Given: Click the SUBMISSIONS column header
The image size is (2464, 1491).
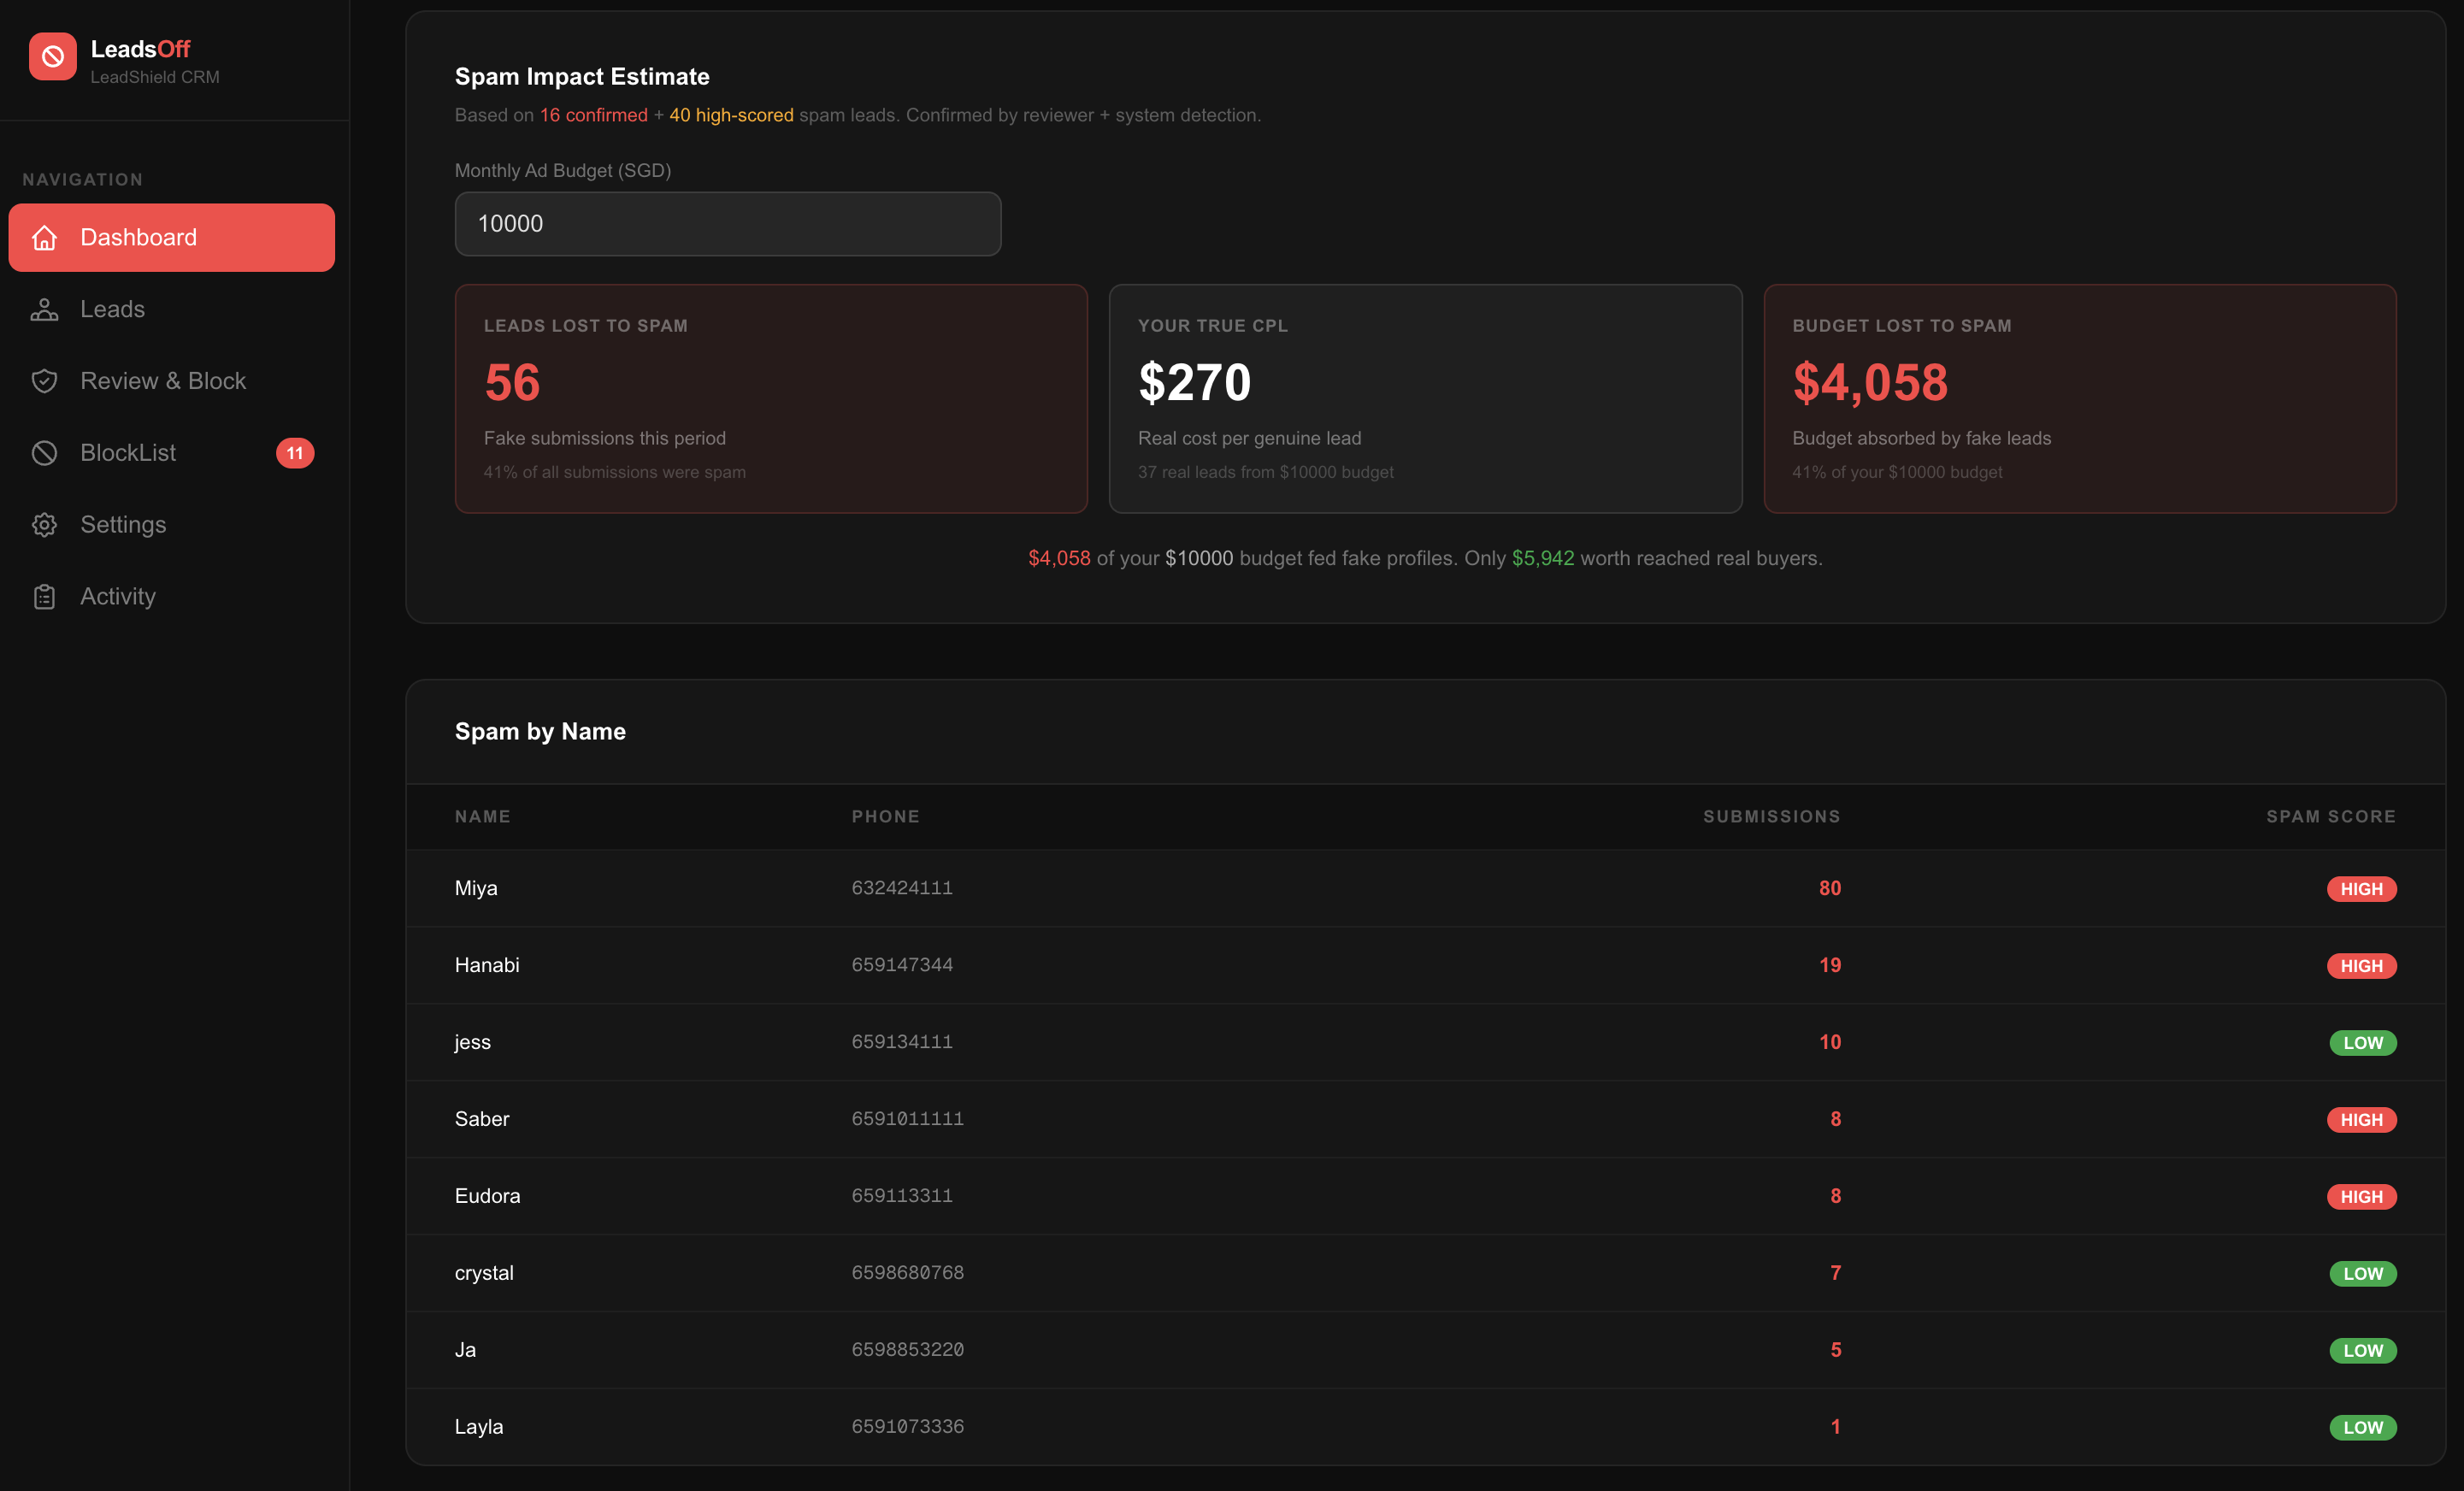Looking at the screenshot, I should point(1771,816).
